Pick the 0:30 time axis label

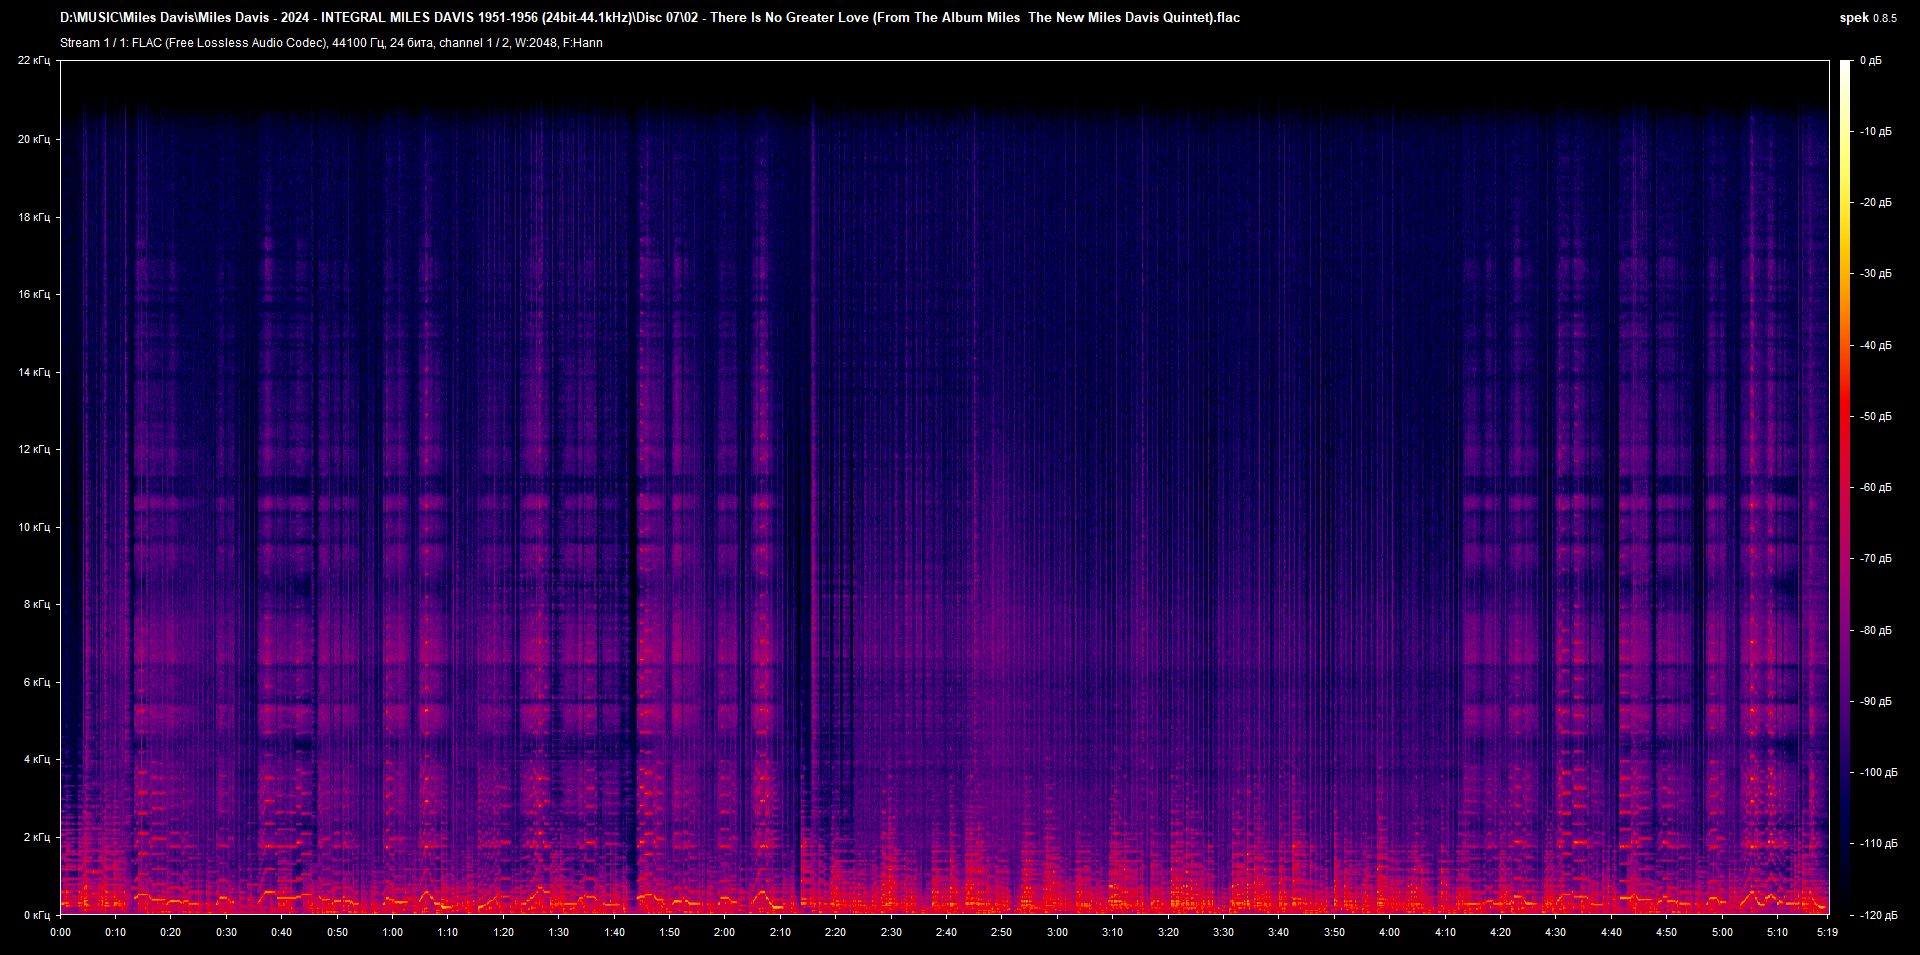click(227, 932)
